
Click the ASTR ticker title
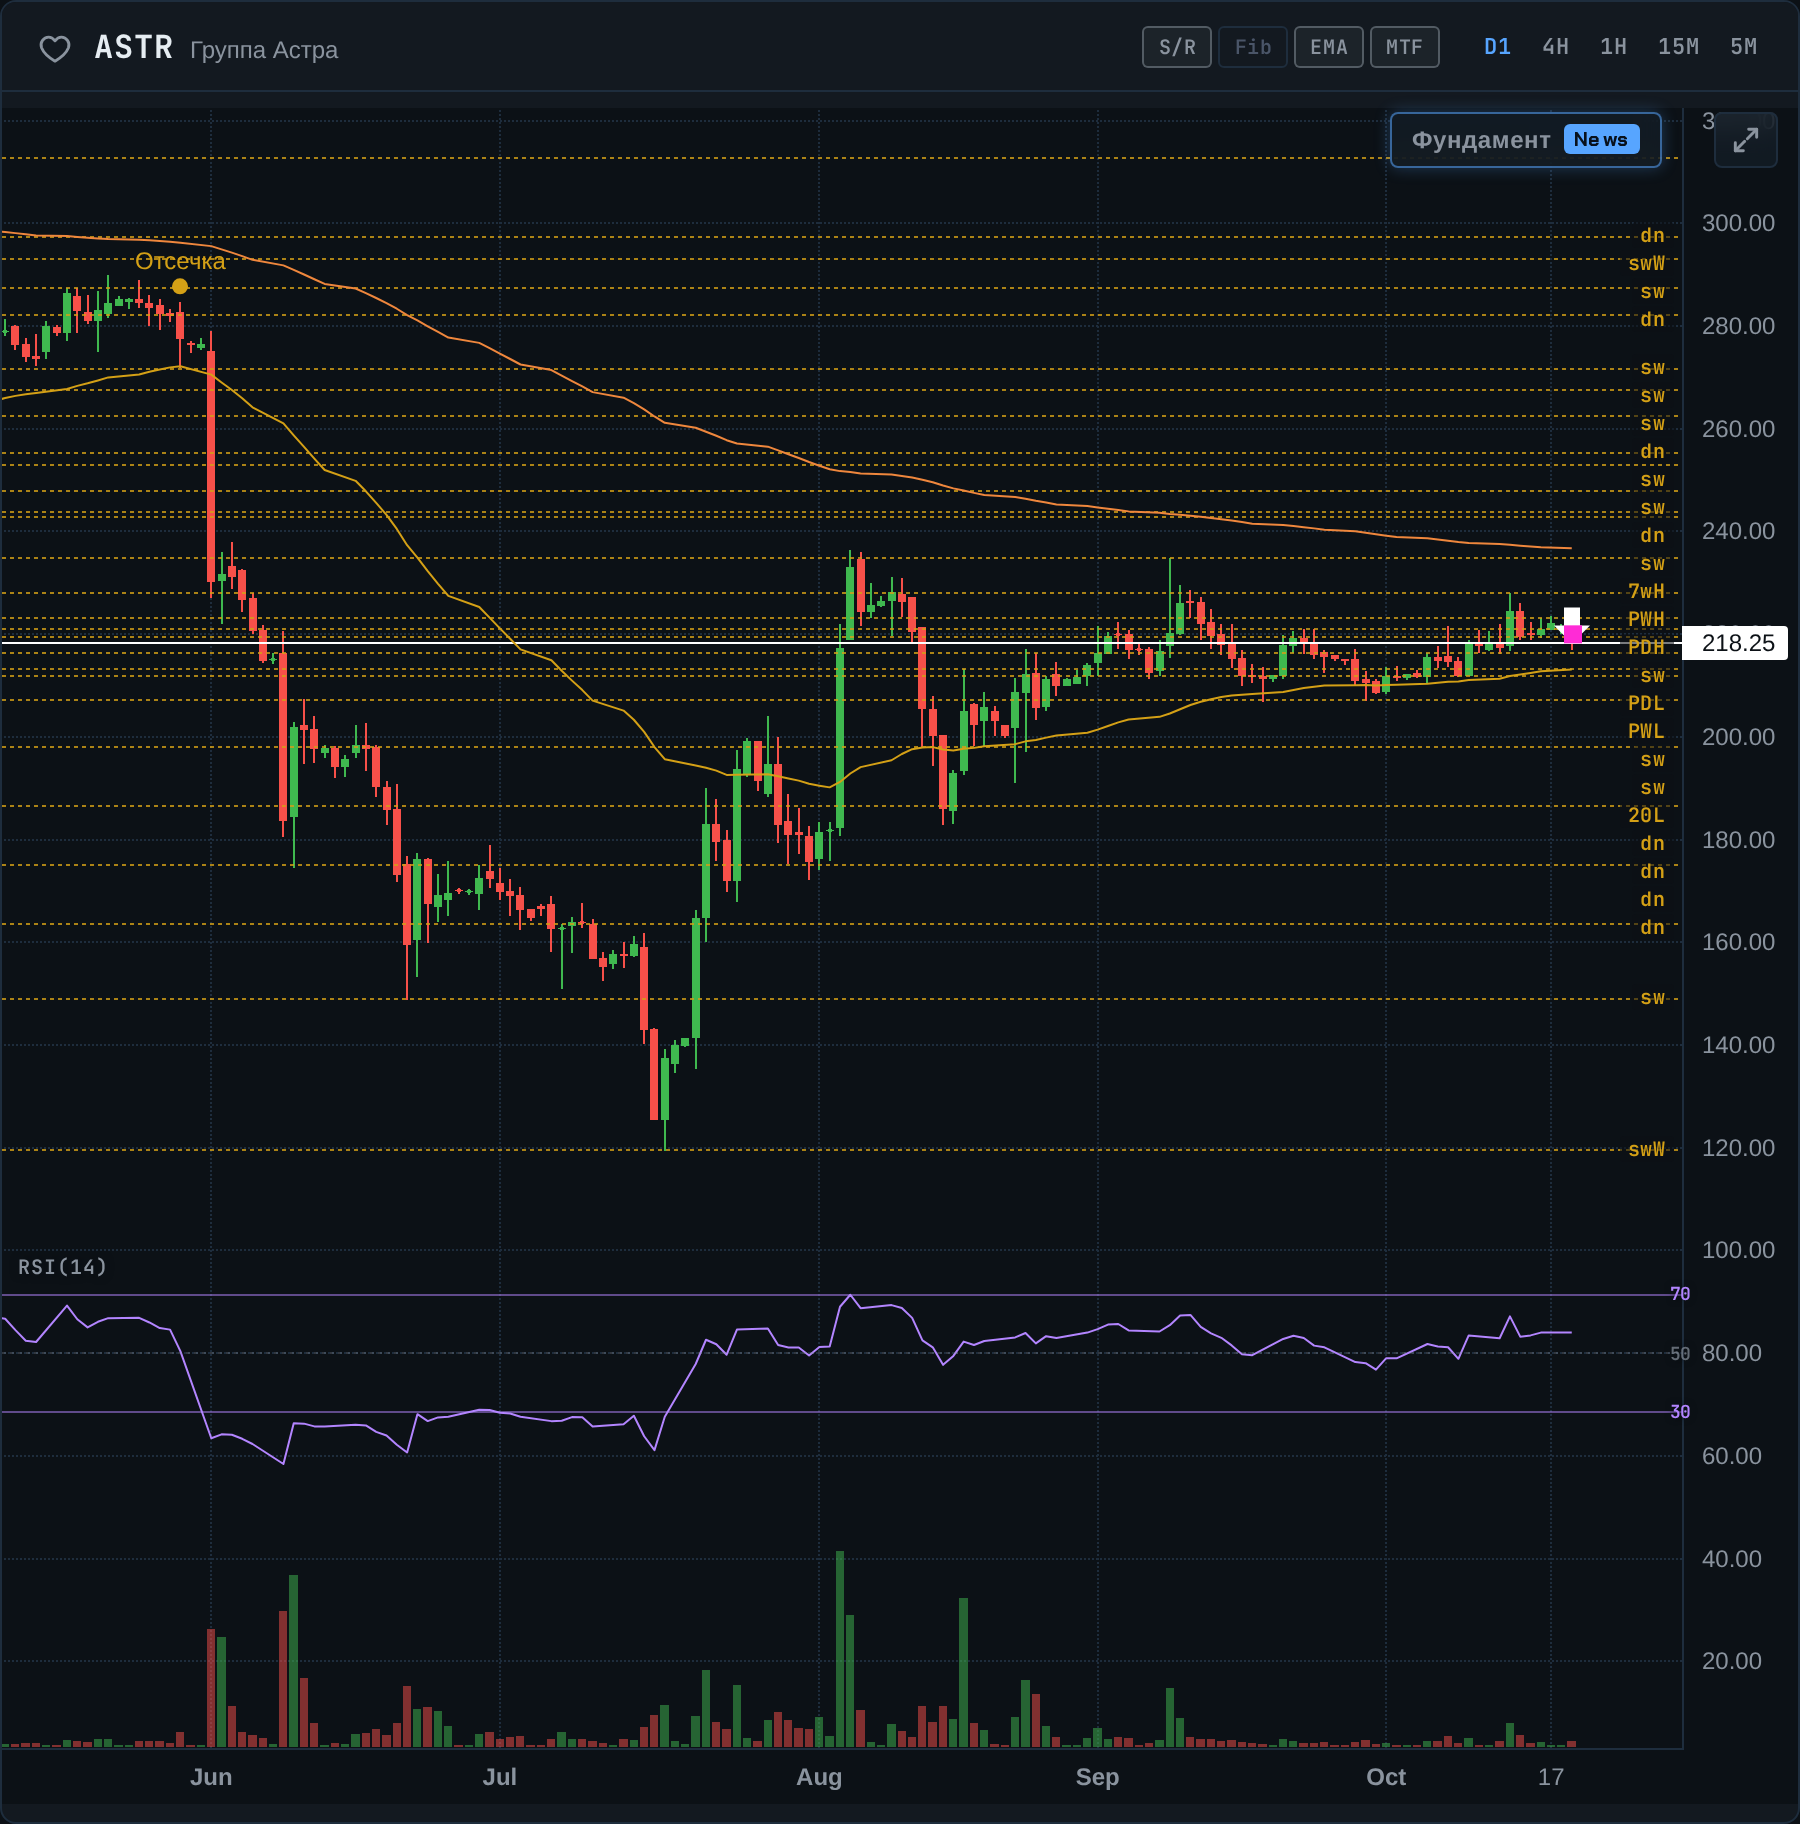pos(134,48)
